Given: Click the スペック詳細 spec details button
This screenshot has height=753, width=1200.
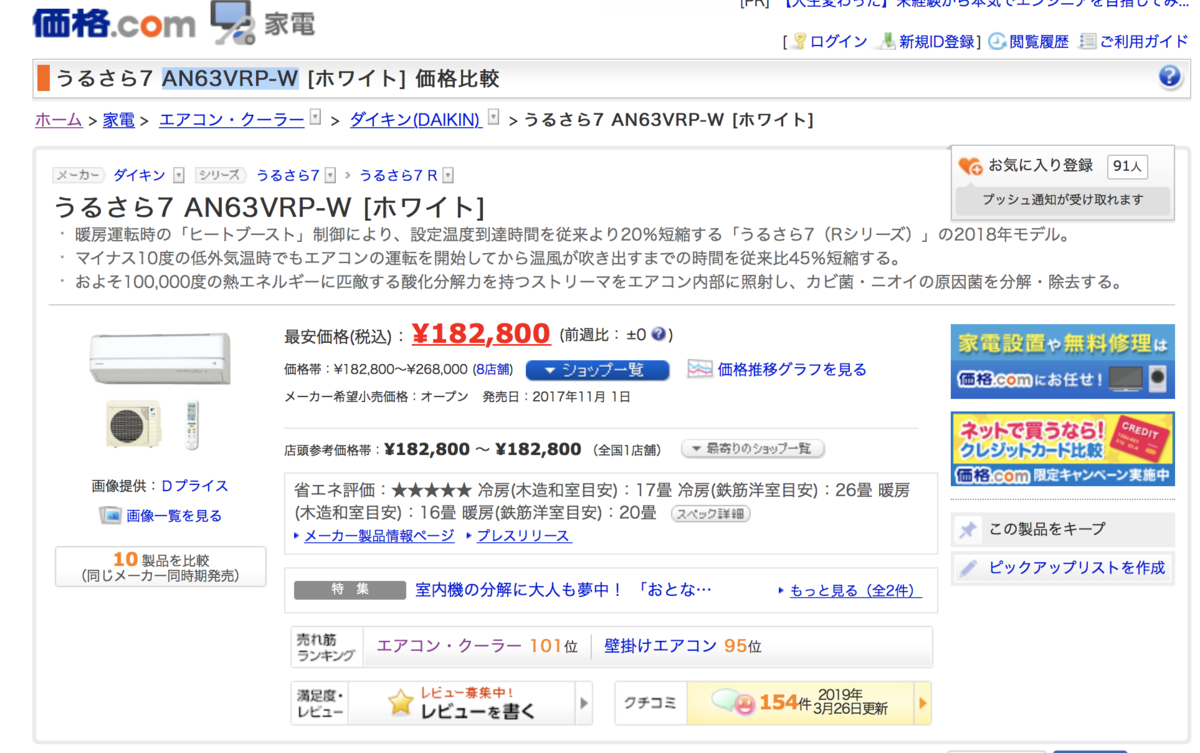Looking at the screenshot, I should click(x=710, y=514).
